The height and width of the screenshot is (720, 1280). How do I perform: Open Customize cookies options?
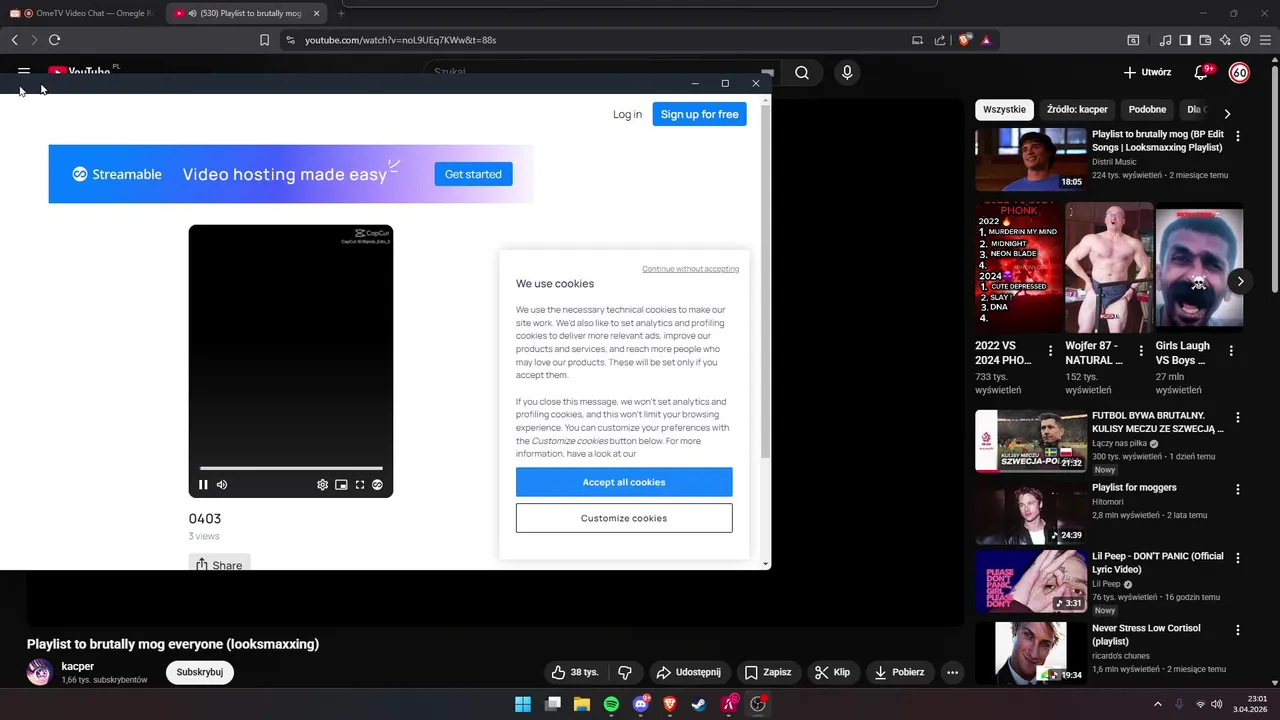[624, 518]
